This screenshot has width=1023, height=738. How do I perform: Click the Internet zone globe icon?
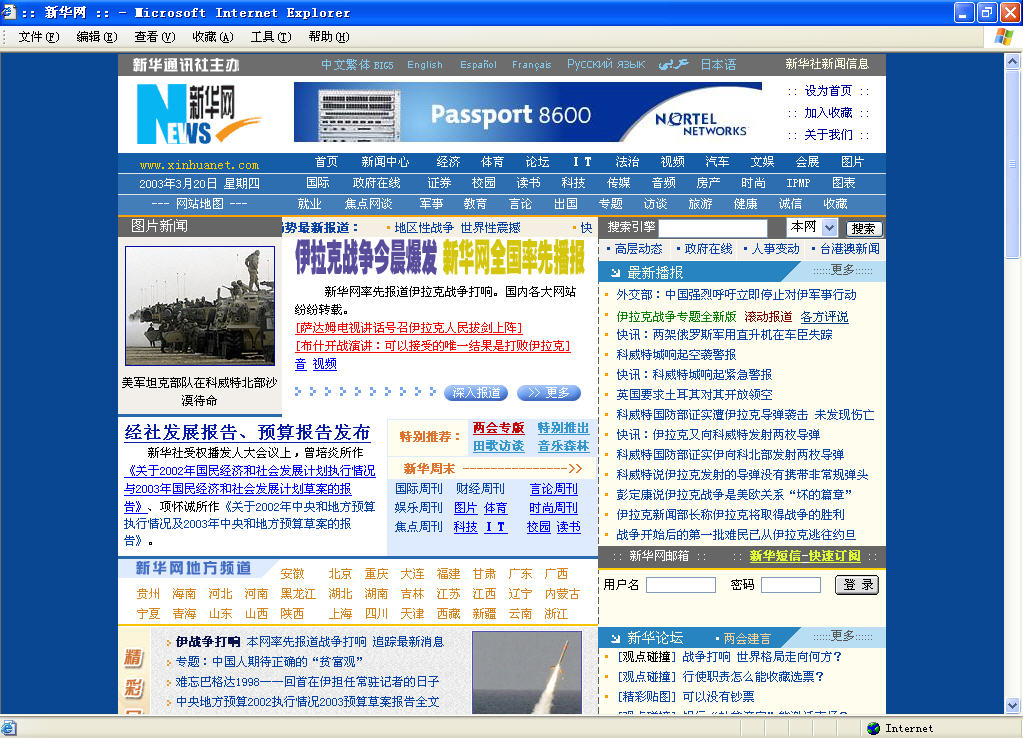[873, 728]
